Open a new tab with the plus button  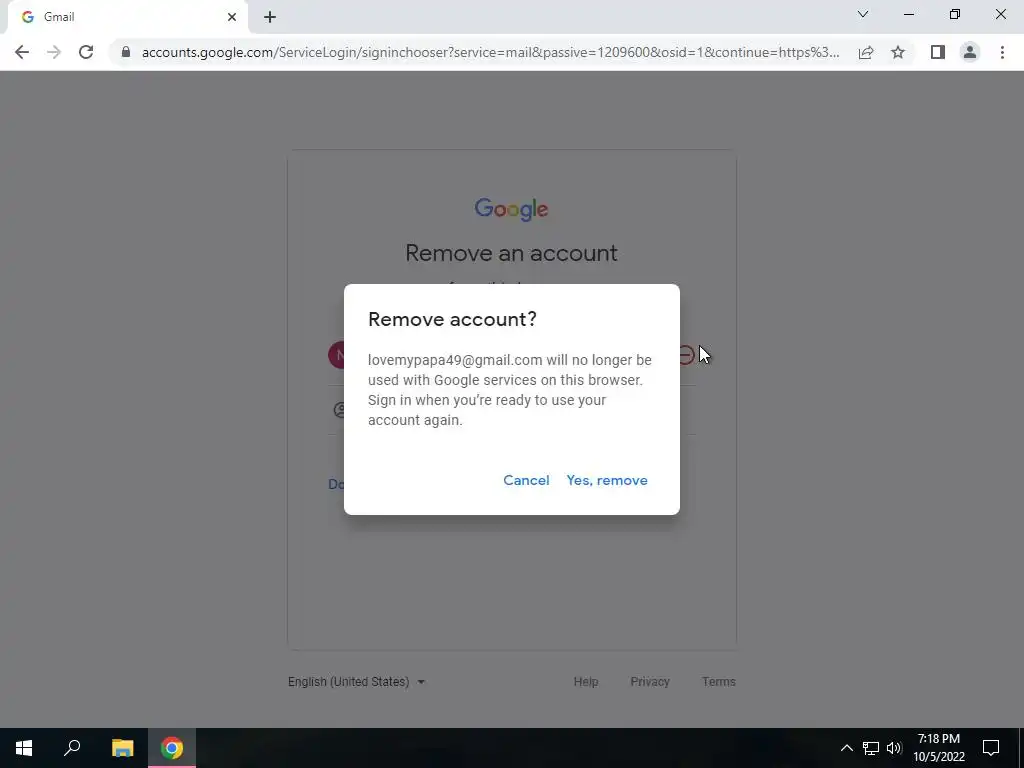coord(270,17)
